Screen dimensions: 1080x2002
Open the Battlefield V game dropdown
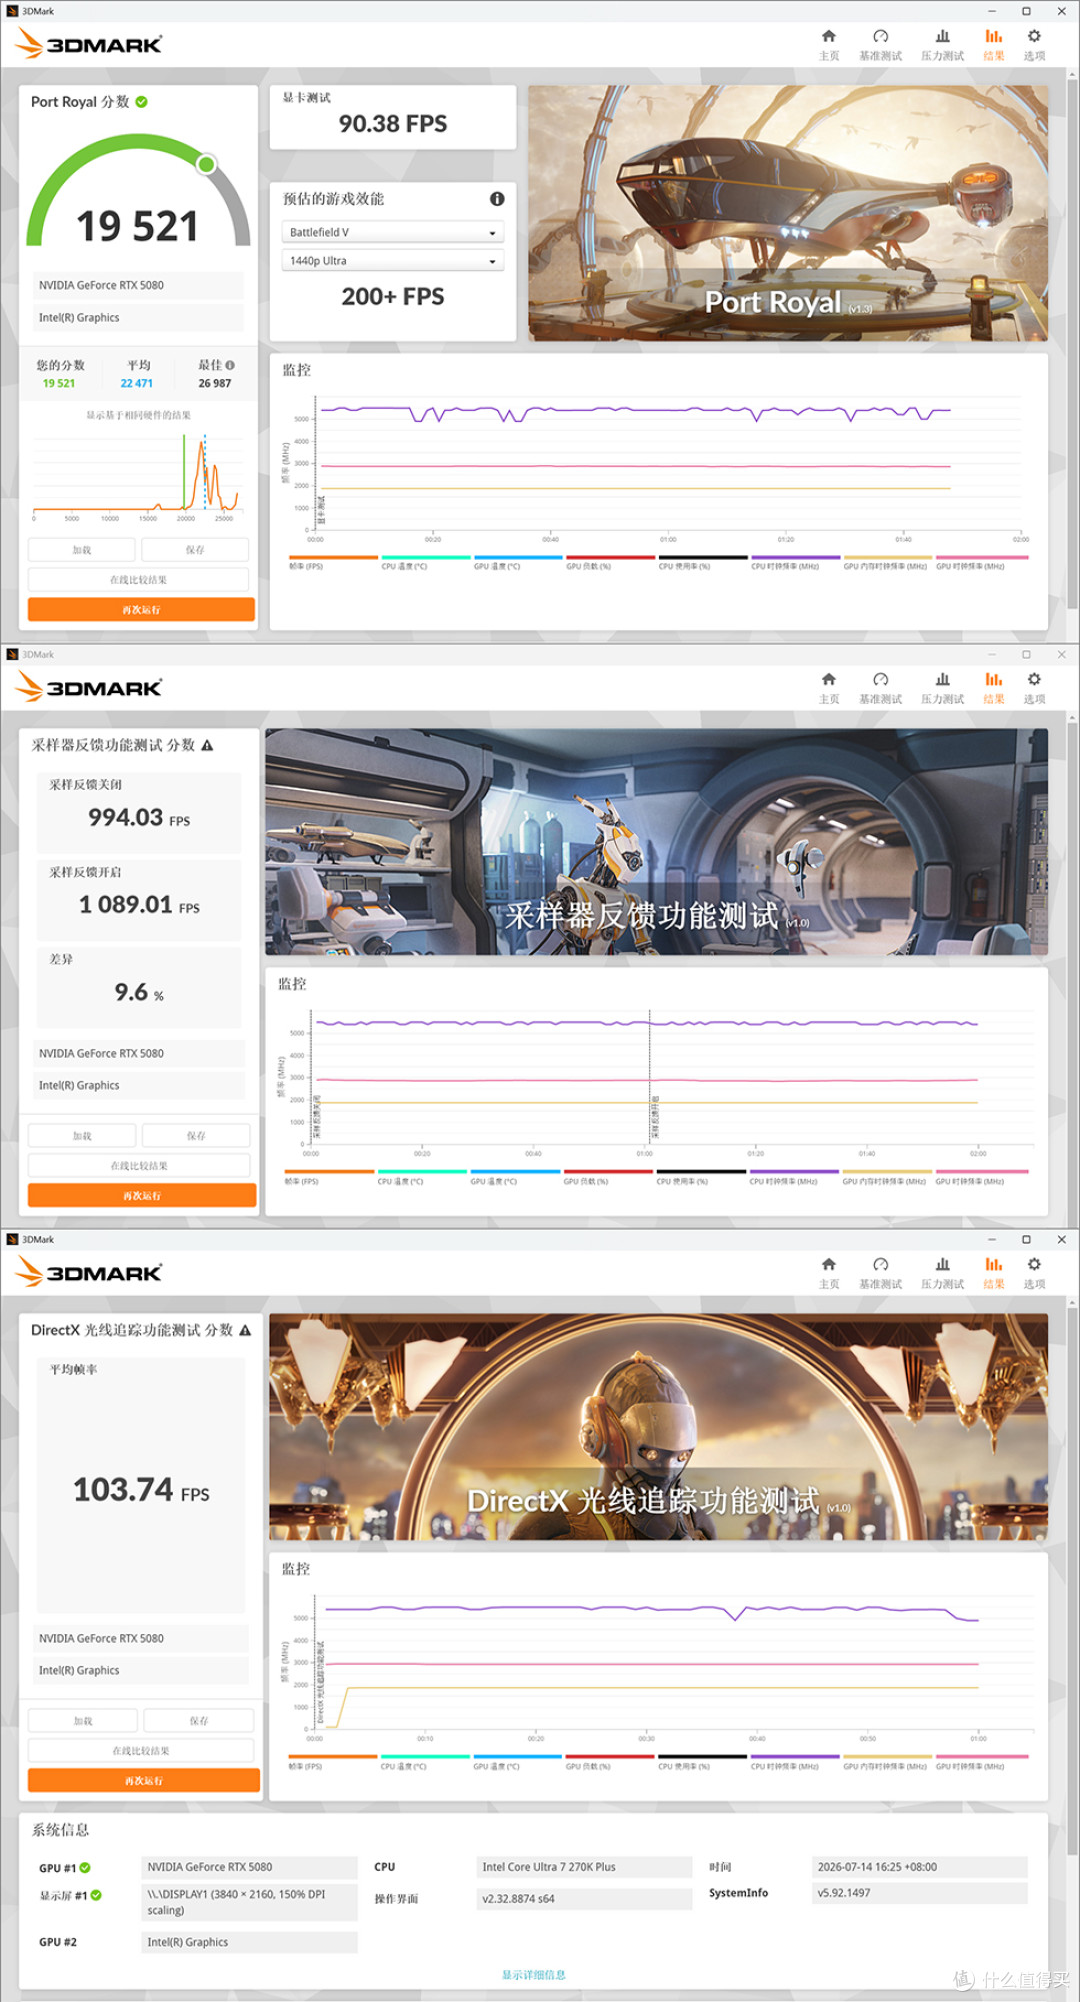click(392, 232)
